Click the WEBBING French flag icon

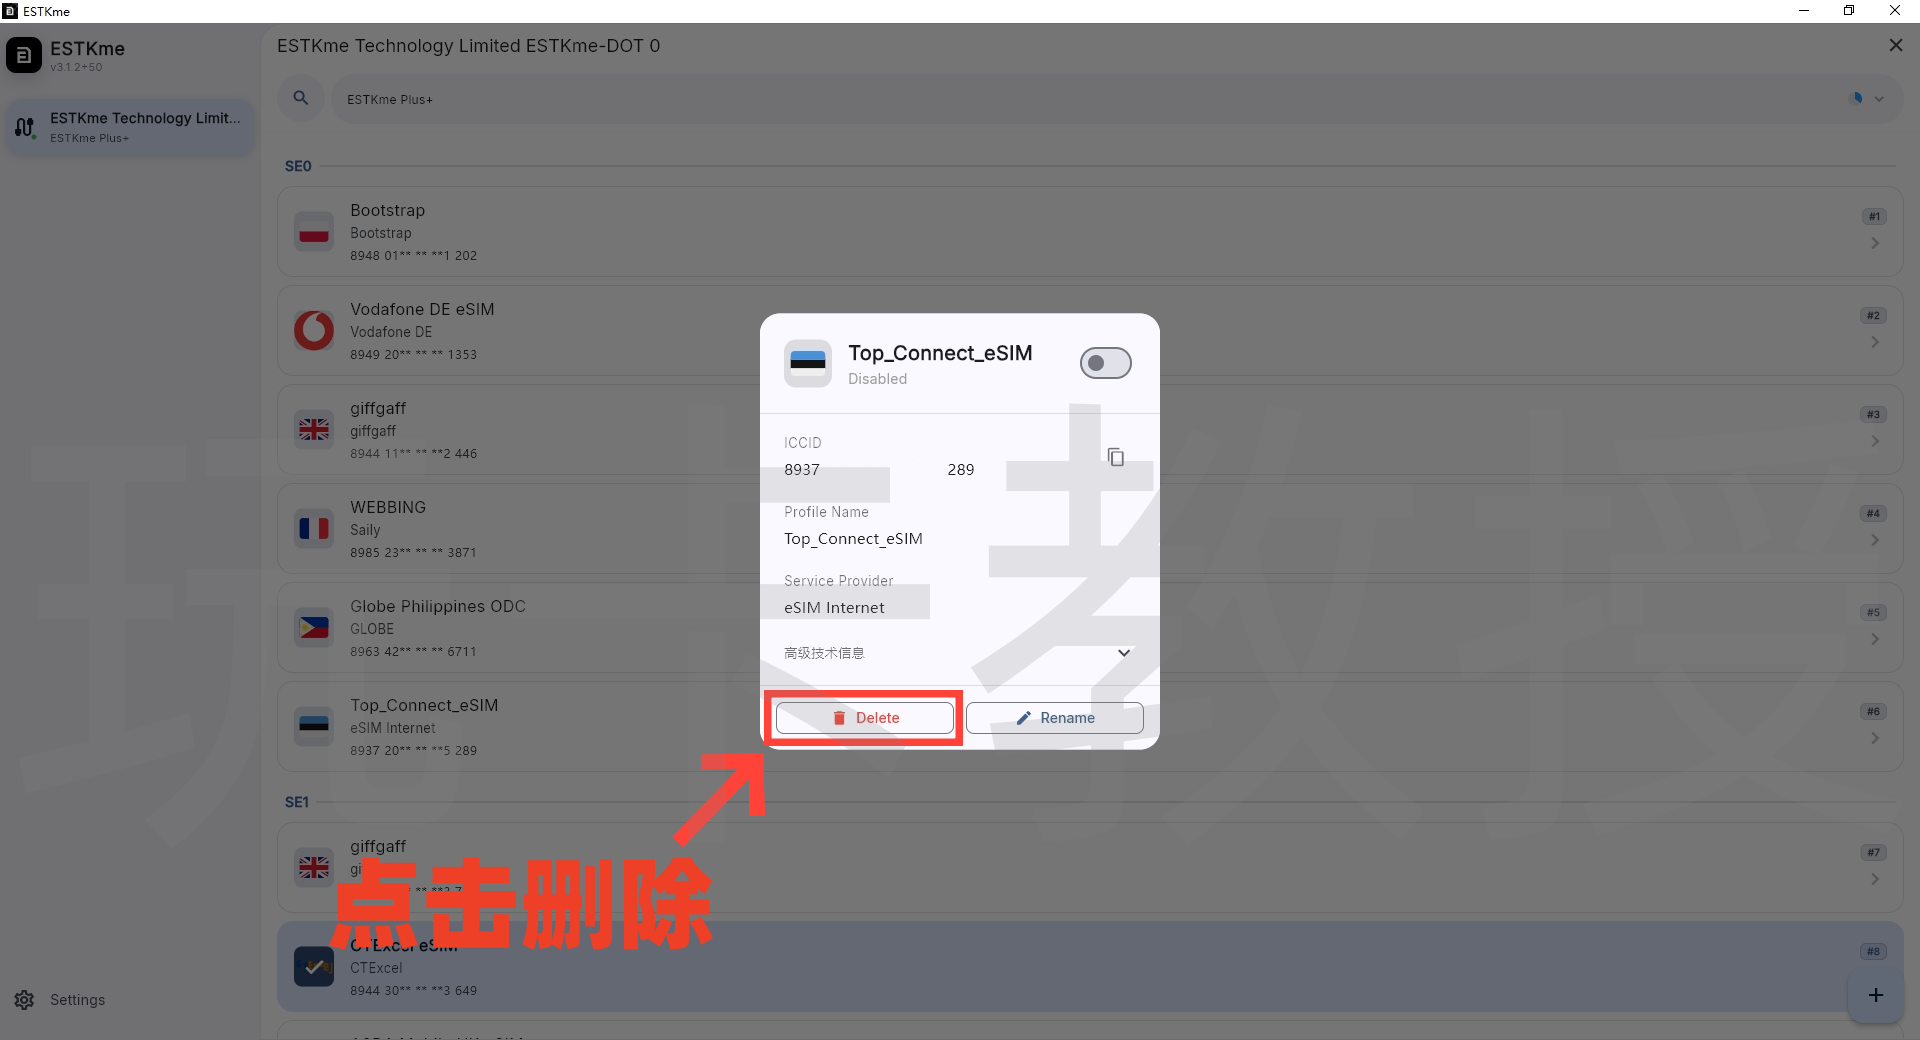tap(314, 528)
